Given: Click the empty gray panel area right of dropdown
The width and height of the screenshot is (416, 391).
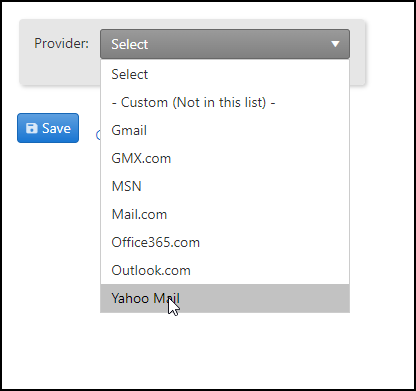Looking at the screenshot, I should coord(357,52).
